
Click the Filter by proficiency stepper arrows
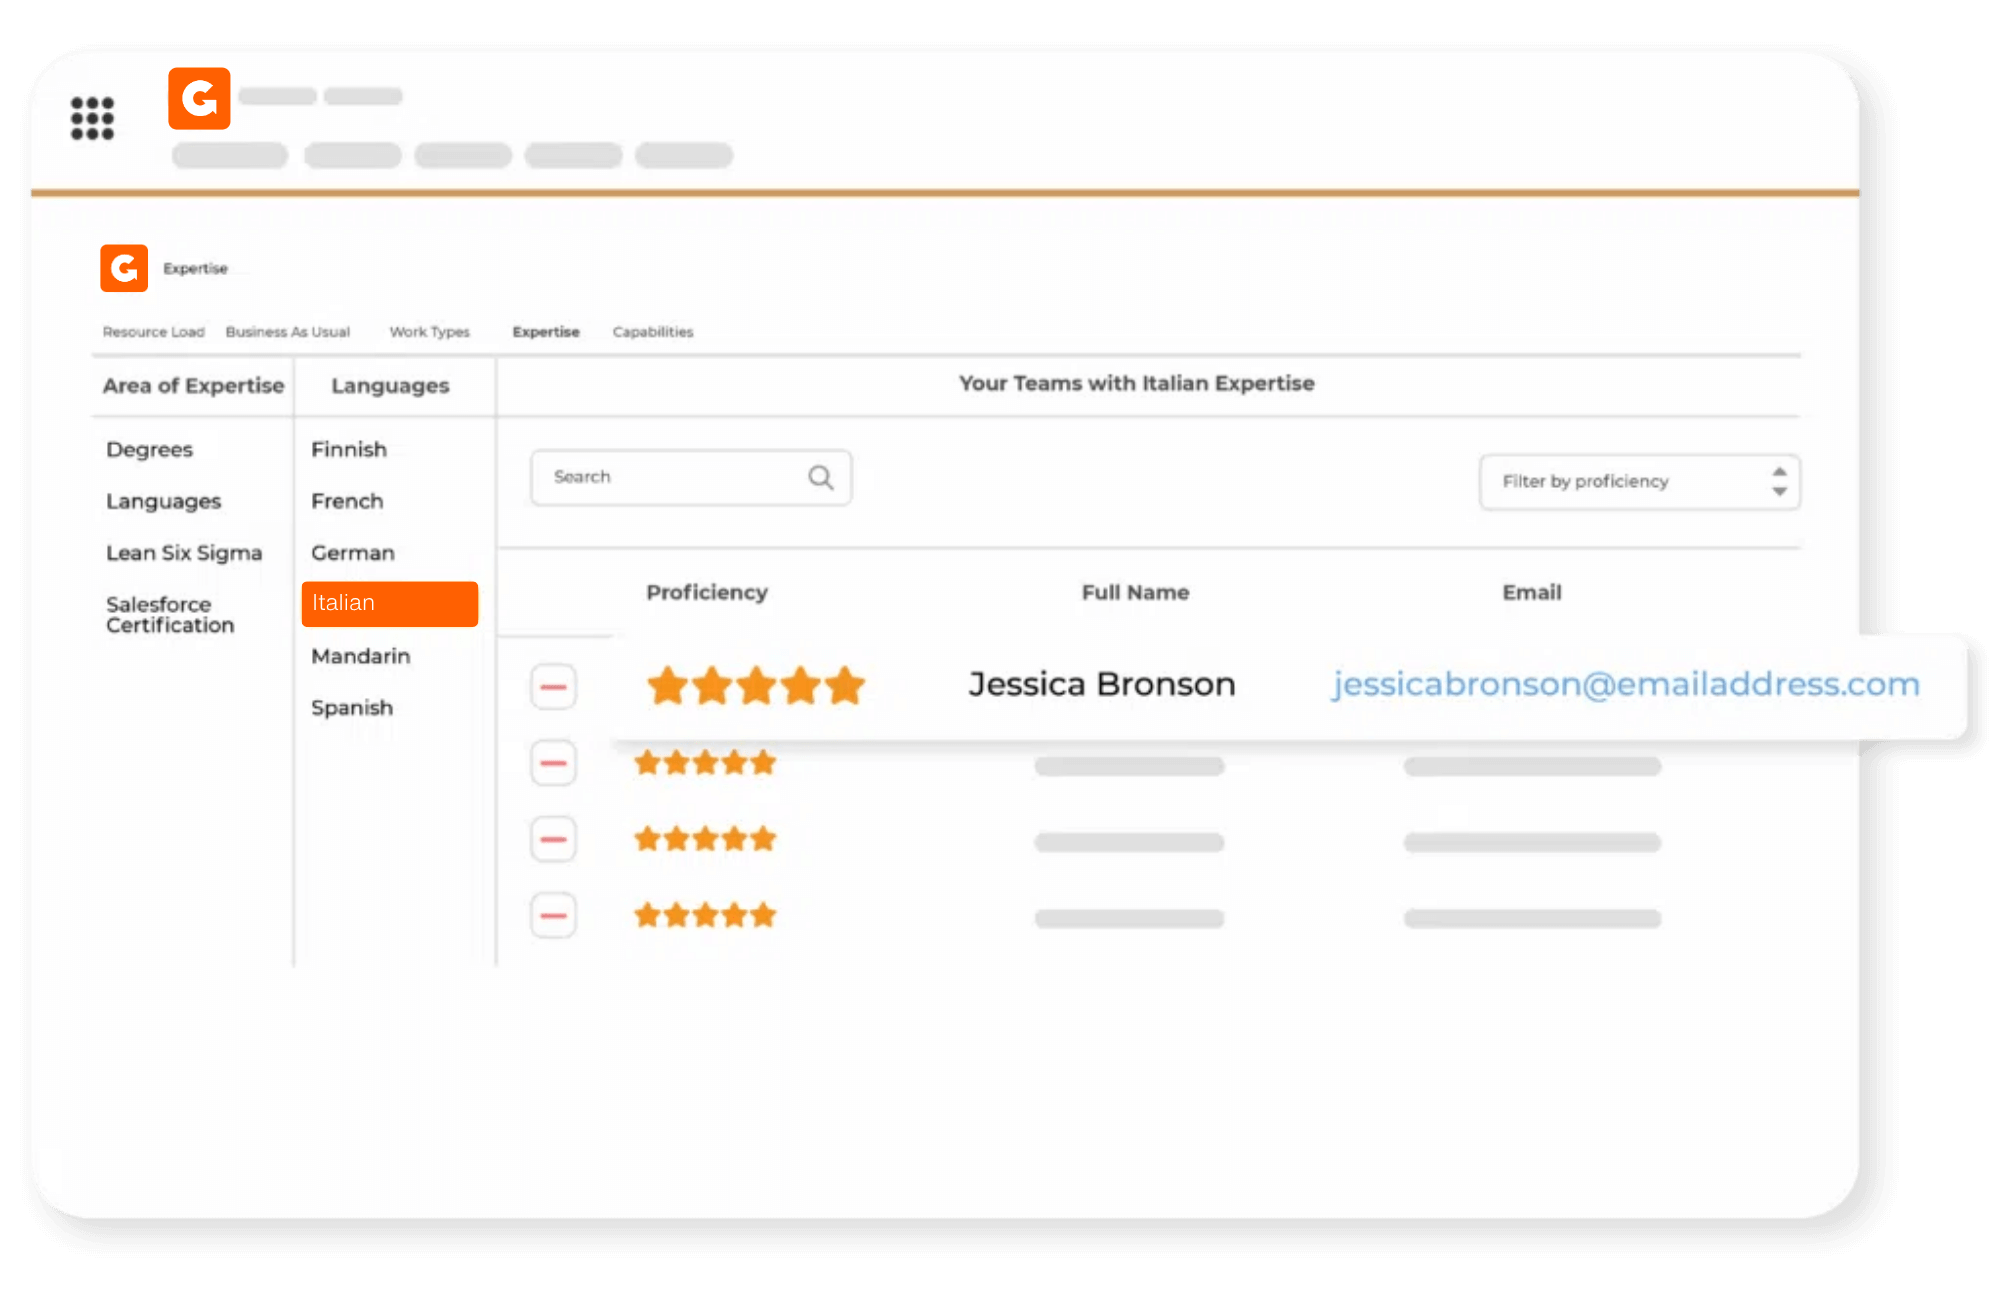[x=1779, y=481]
